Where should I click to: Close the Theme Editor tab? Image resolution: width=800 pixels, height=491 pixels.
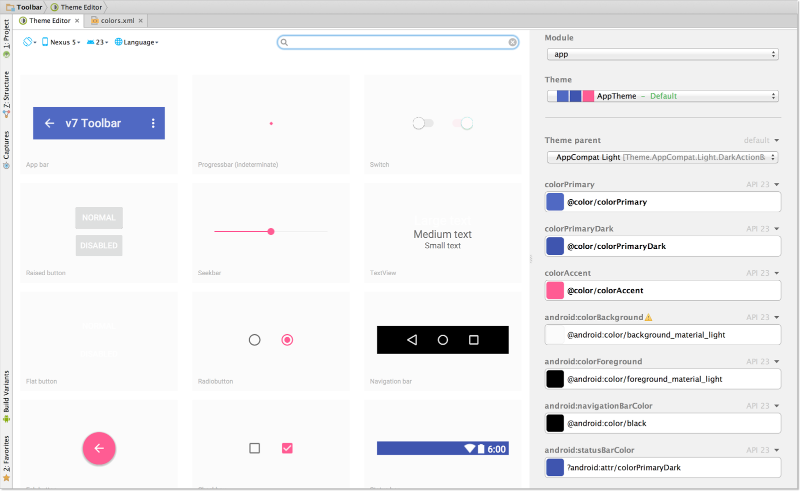[77, 21]
